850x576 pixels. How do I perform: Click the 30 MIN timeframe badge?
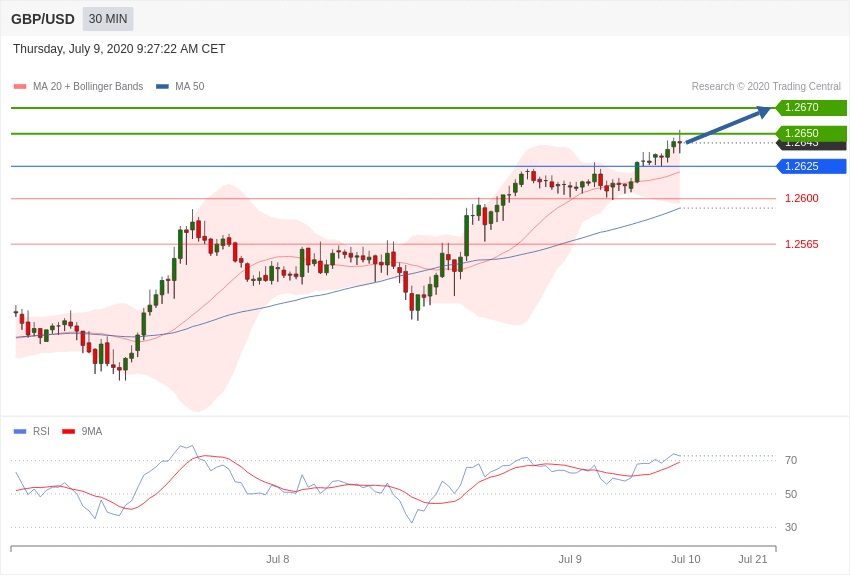(x=108, y=19)
